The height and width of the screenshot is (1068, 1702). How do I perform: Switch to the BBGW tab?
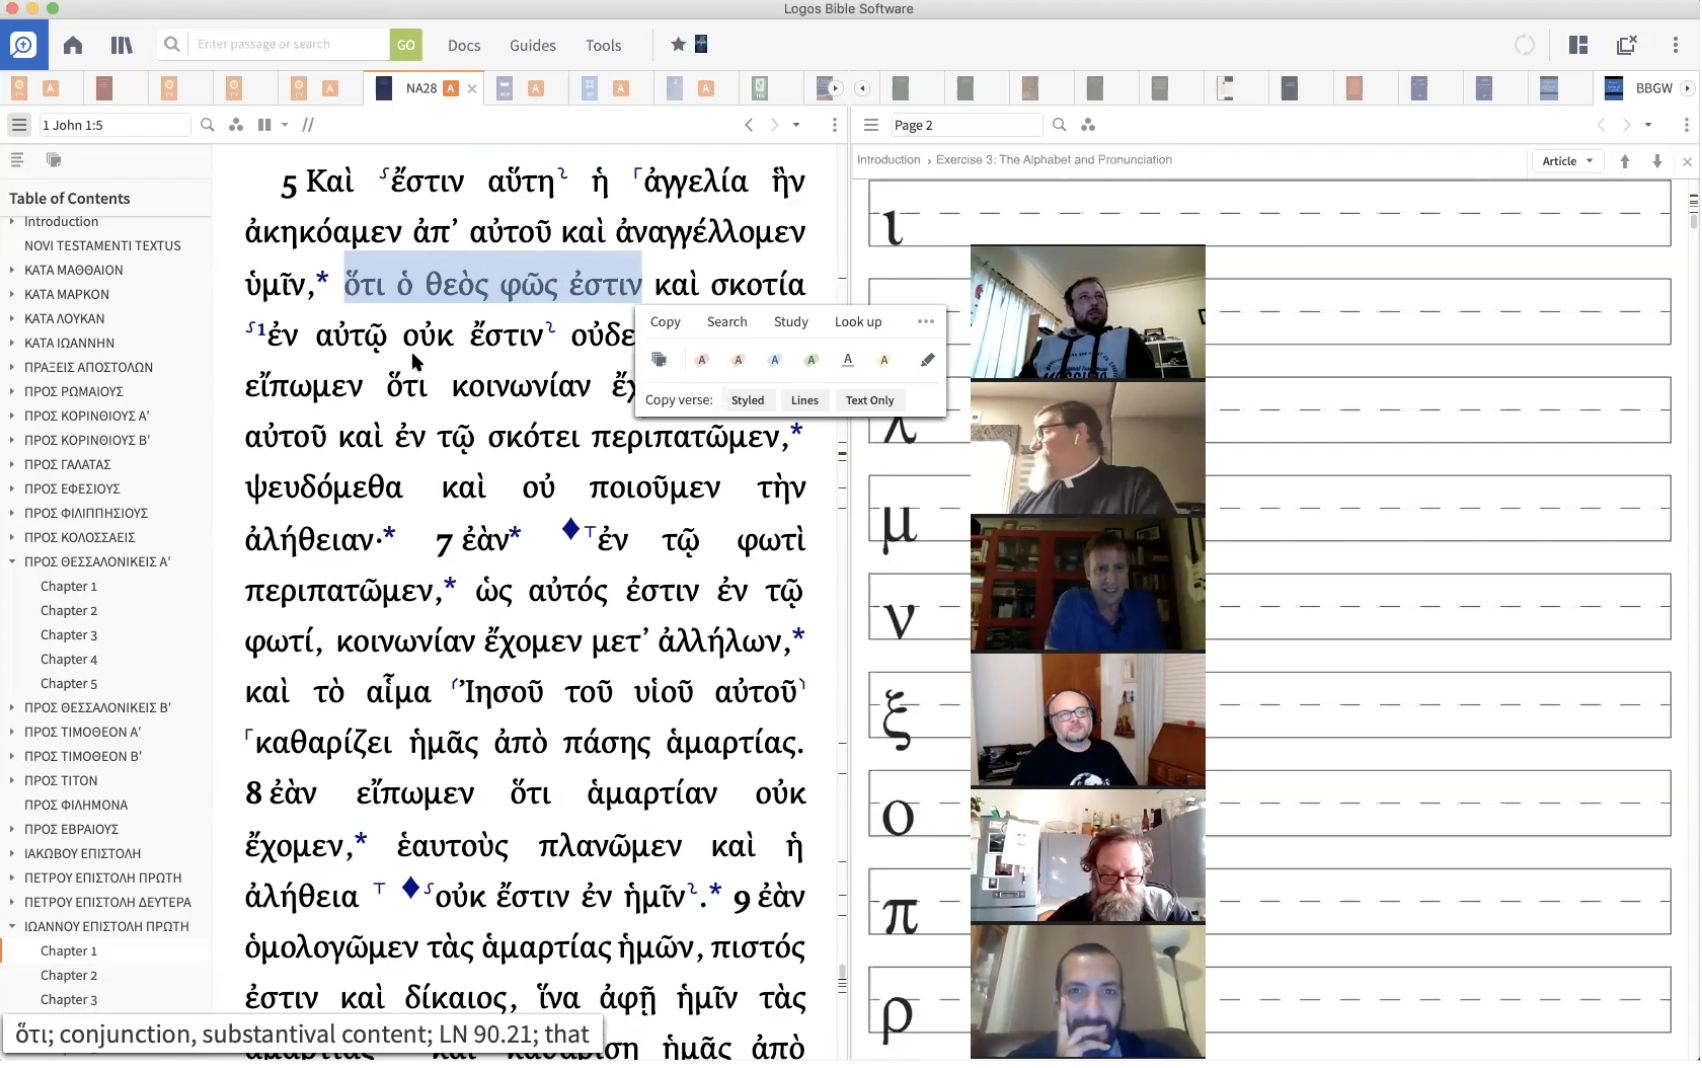click(x=1654, y=88)
